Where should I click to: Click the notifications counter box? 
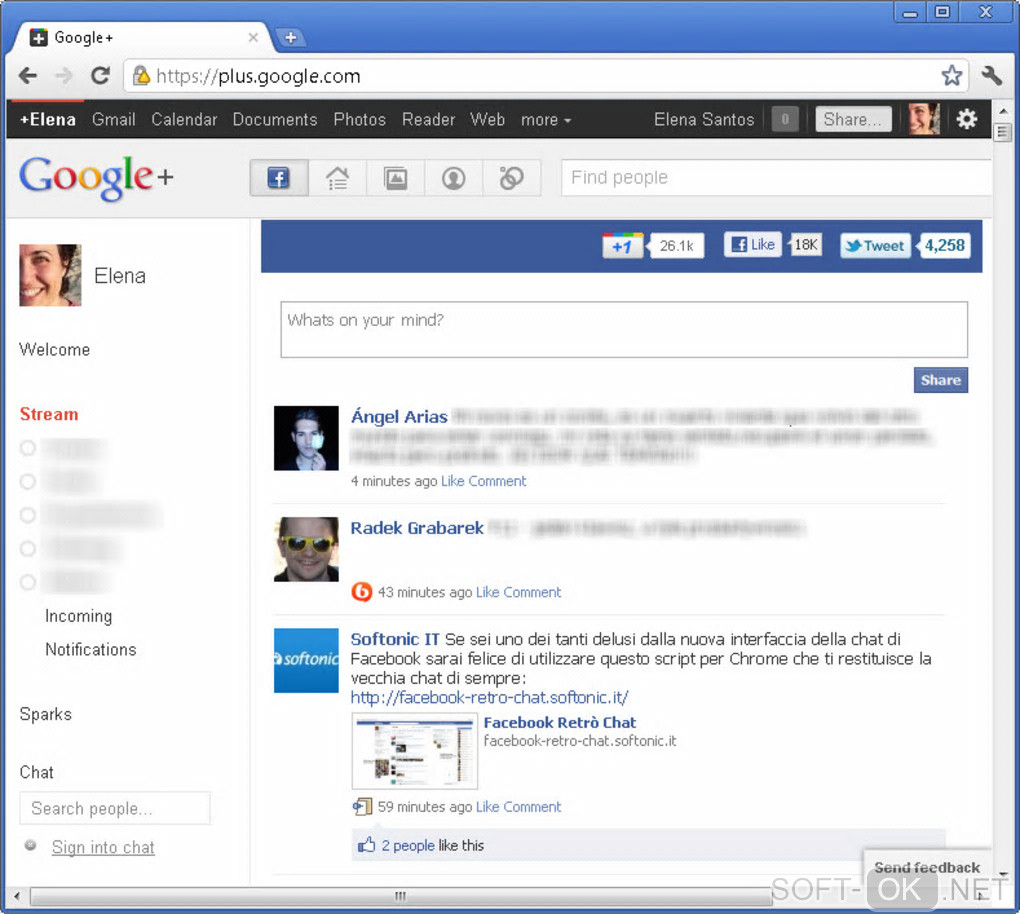(x=785, y=119)
